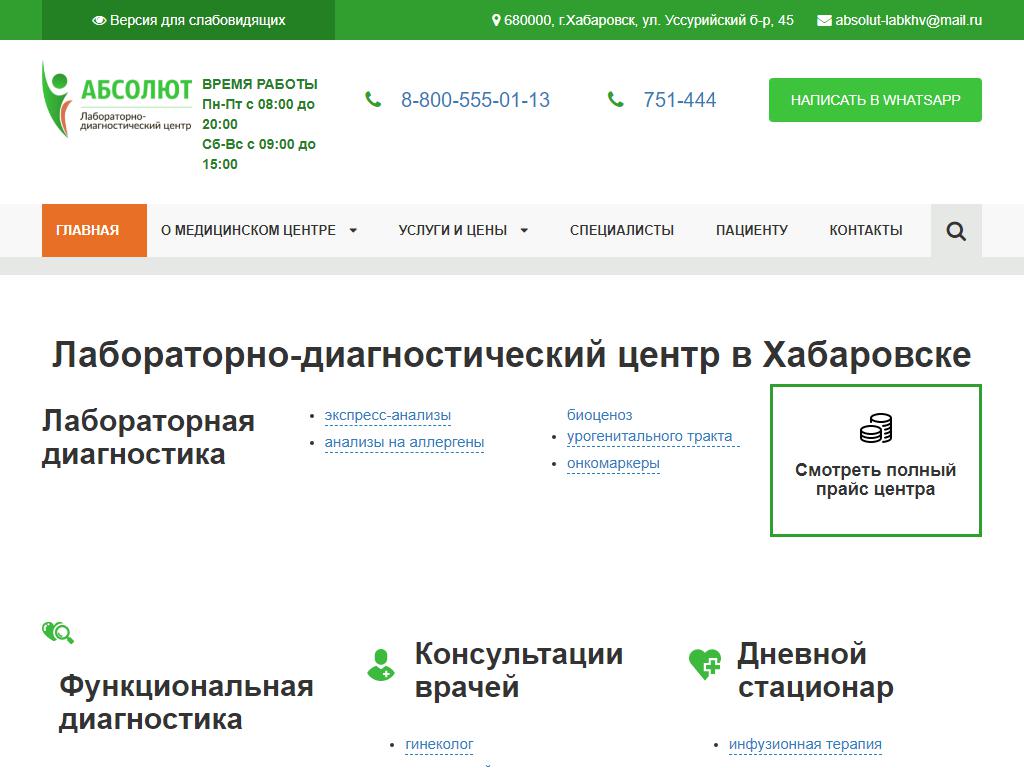Viewport: 1024px width, 768px height.
Task: Click main heading 'Лабораторно-диагностический центр в Хабаровске'
Action: tap(511, 355)
